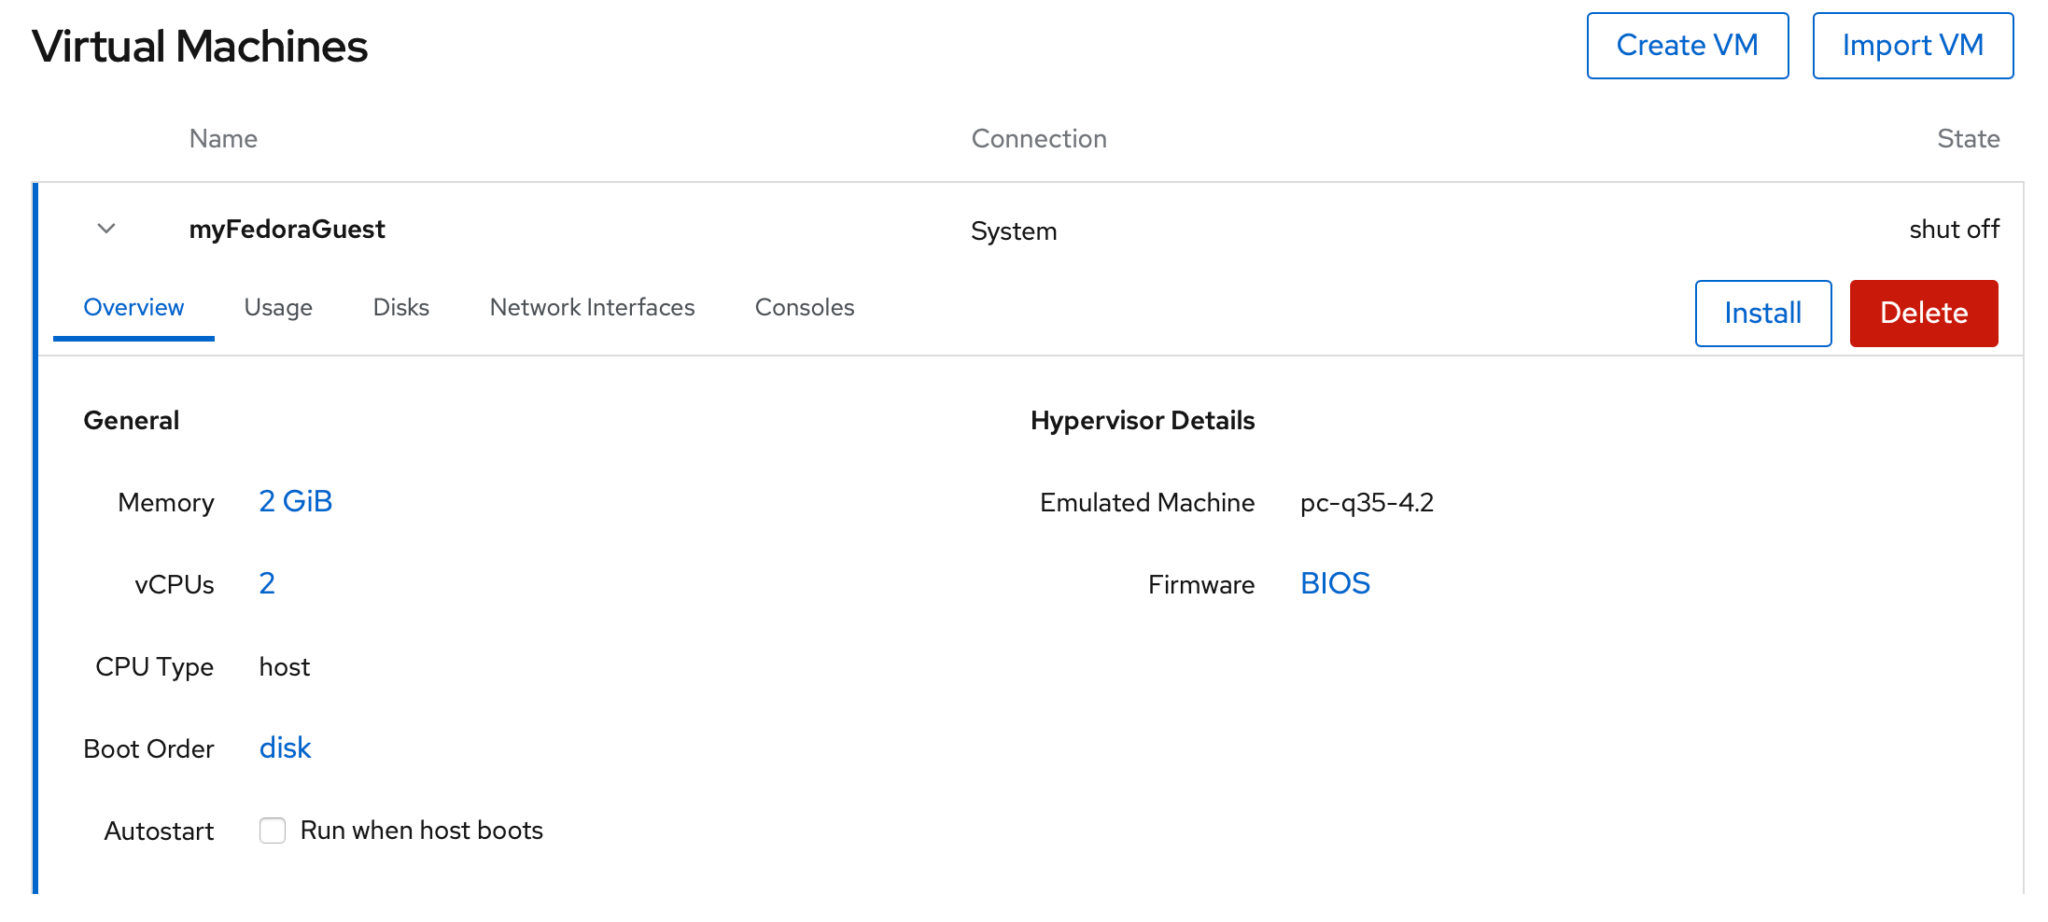Open the Disks tab
The width and height of the screenshot is (2048, 922).
[x=401, y=308]
